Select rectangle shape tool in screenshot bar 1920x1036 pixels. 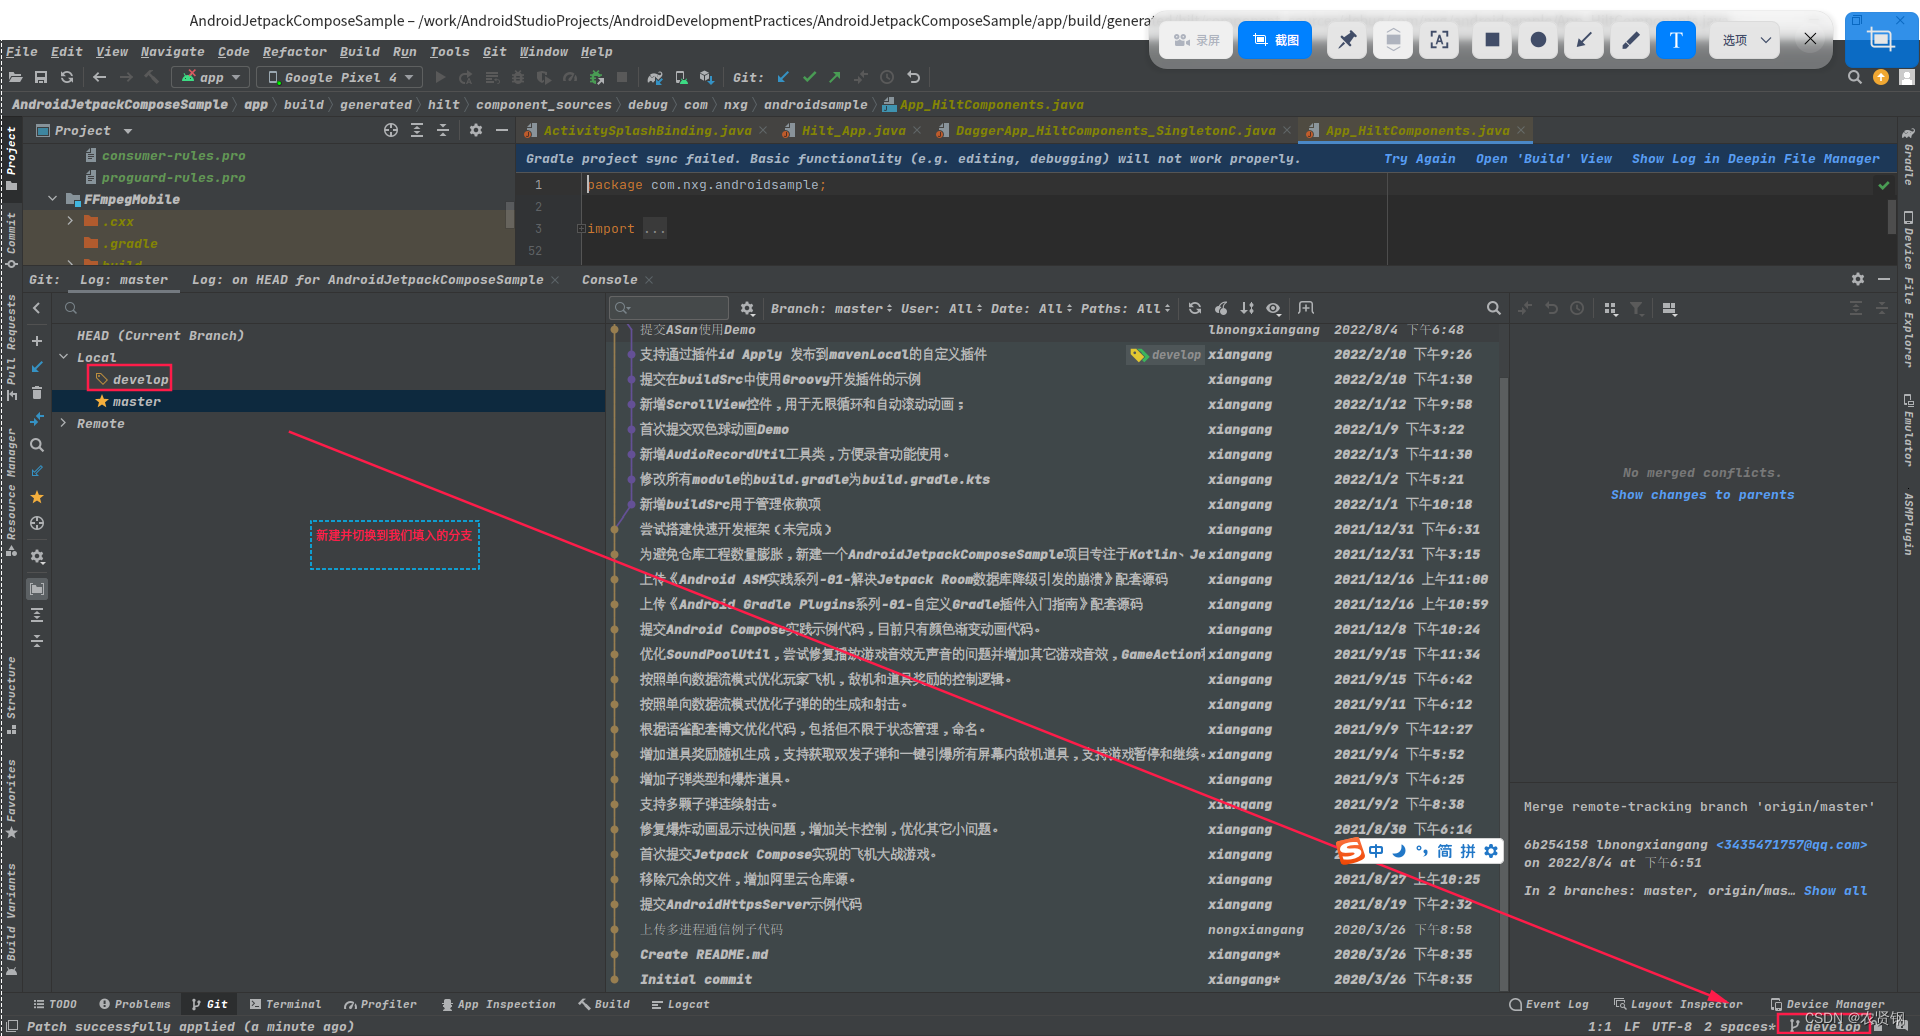pos(1492,40)
